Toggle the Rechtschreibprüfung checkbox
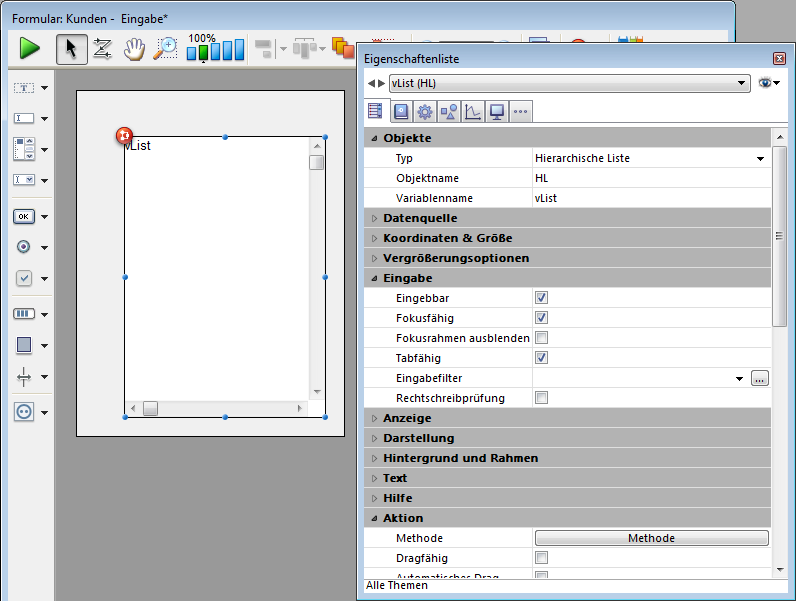Image resolution: width=796 pixels, height=601 pixels. (541, 398)
